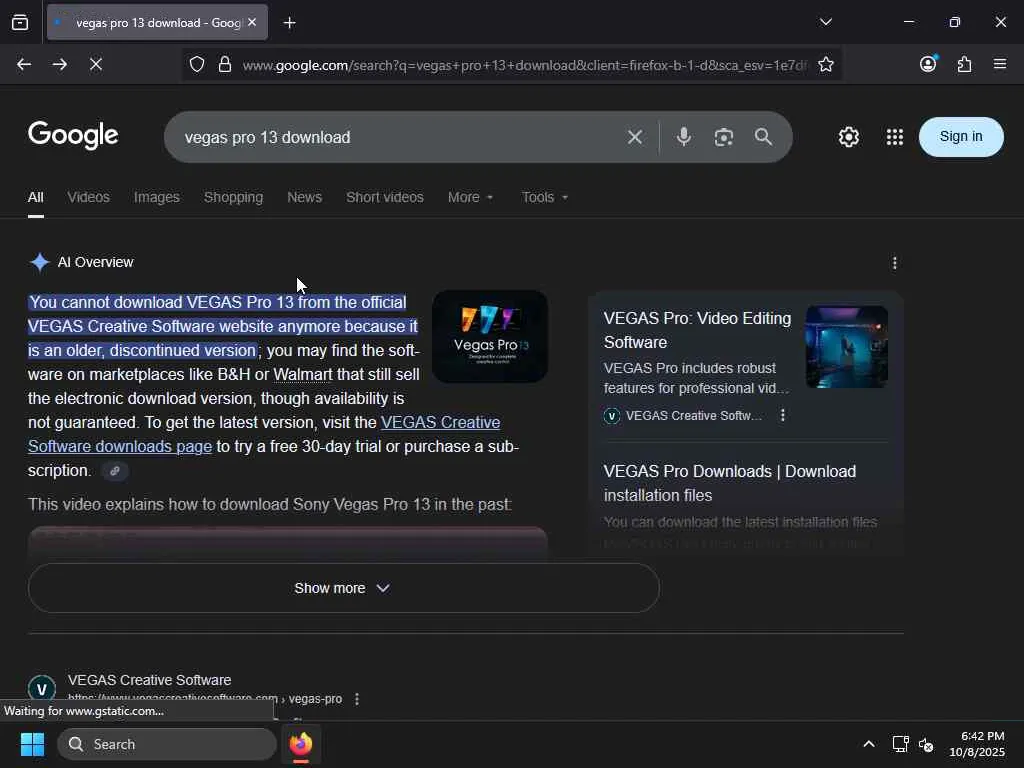Click into the Google search box
Screen dimensions: 1024x768
pos(398,137)
